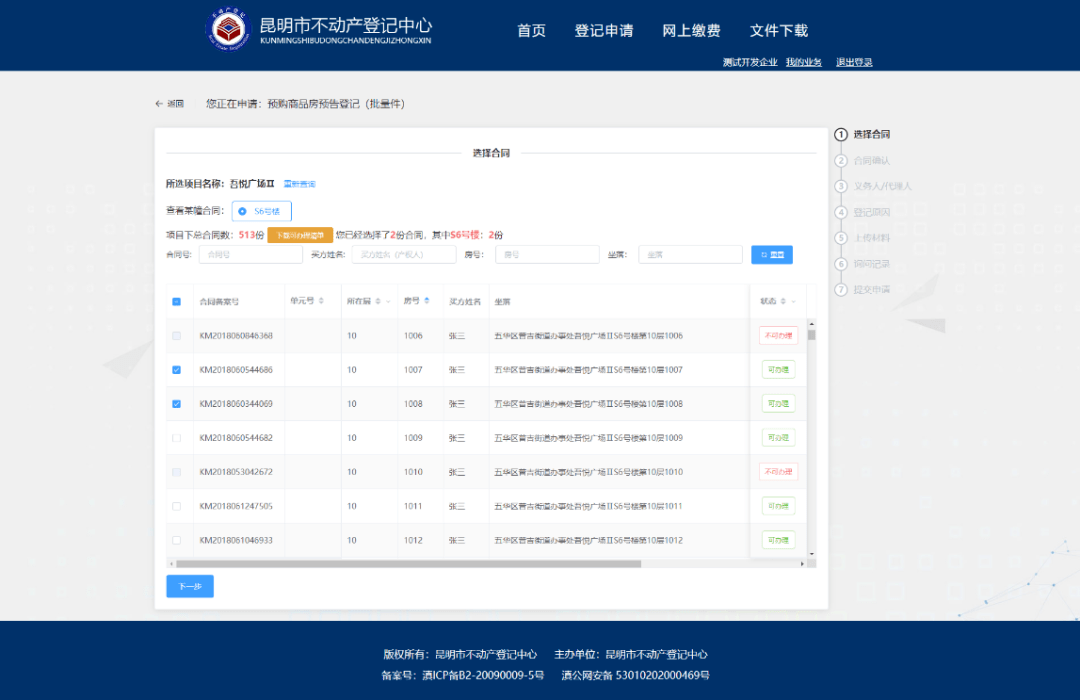
Task: Click step 5 circle 上传材料
Action: pos(840,238)
